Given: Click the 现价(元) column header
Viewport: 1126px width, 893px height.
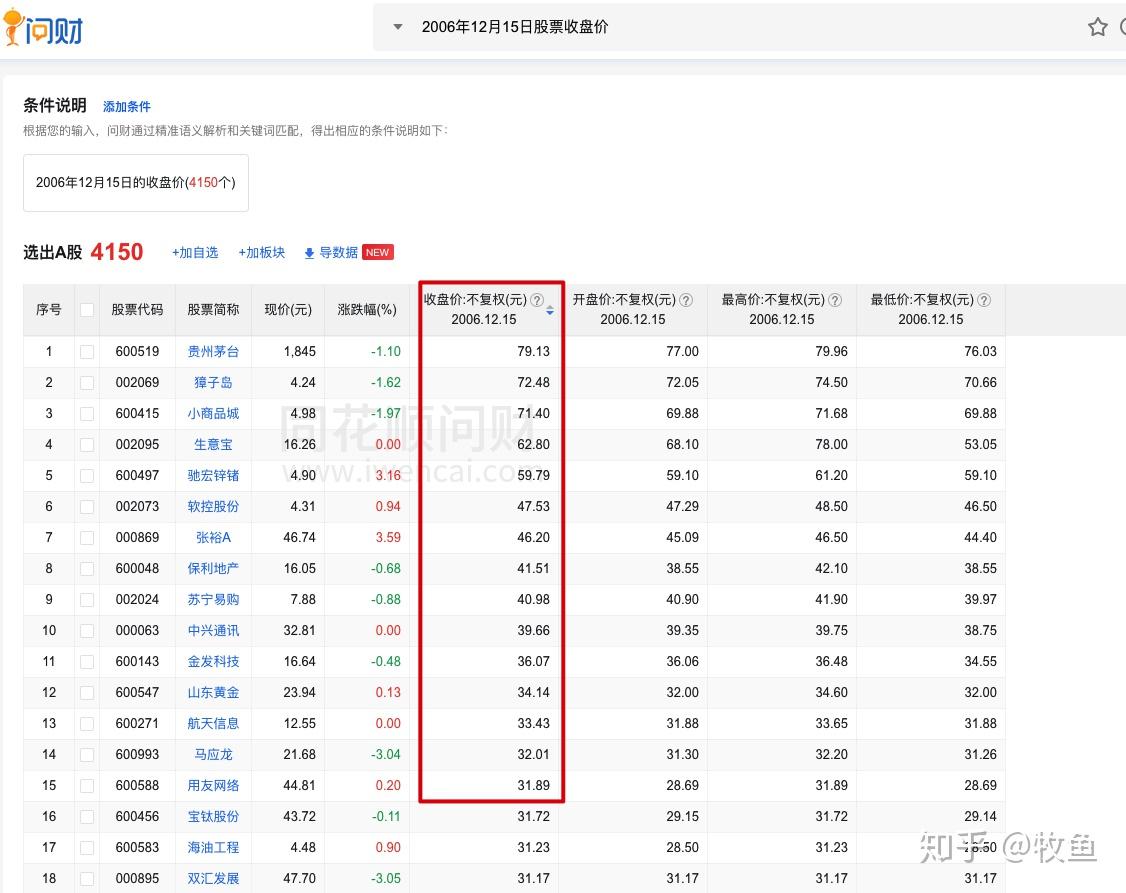Looking at the screenshot, I should [x=288, y=309].
